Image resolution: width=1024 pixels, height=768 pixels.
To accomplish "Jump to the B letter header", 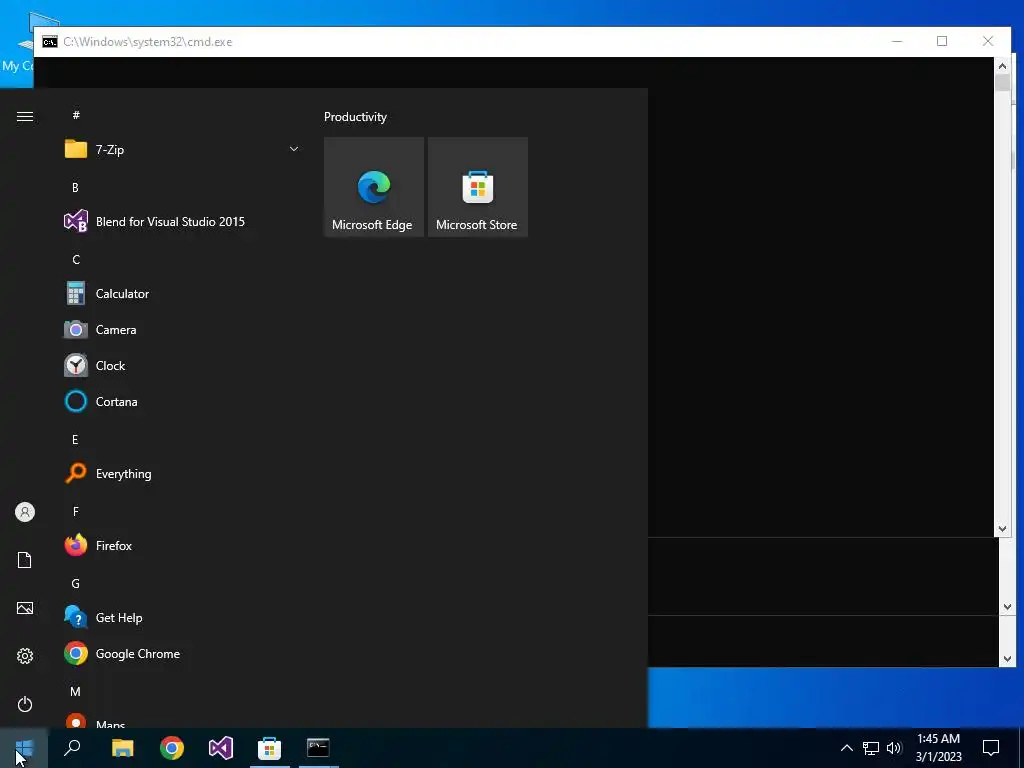I will pos(75,187).
